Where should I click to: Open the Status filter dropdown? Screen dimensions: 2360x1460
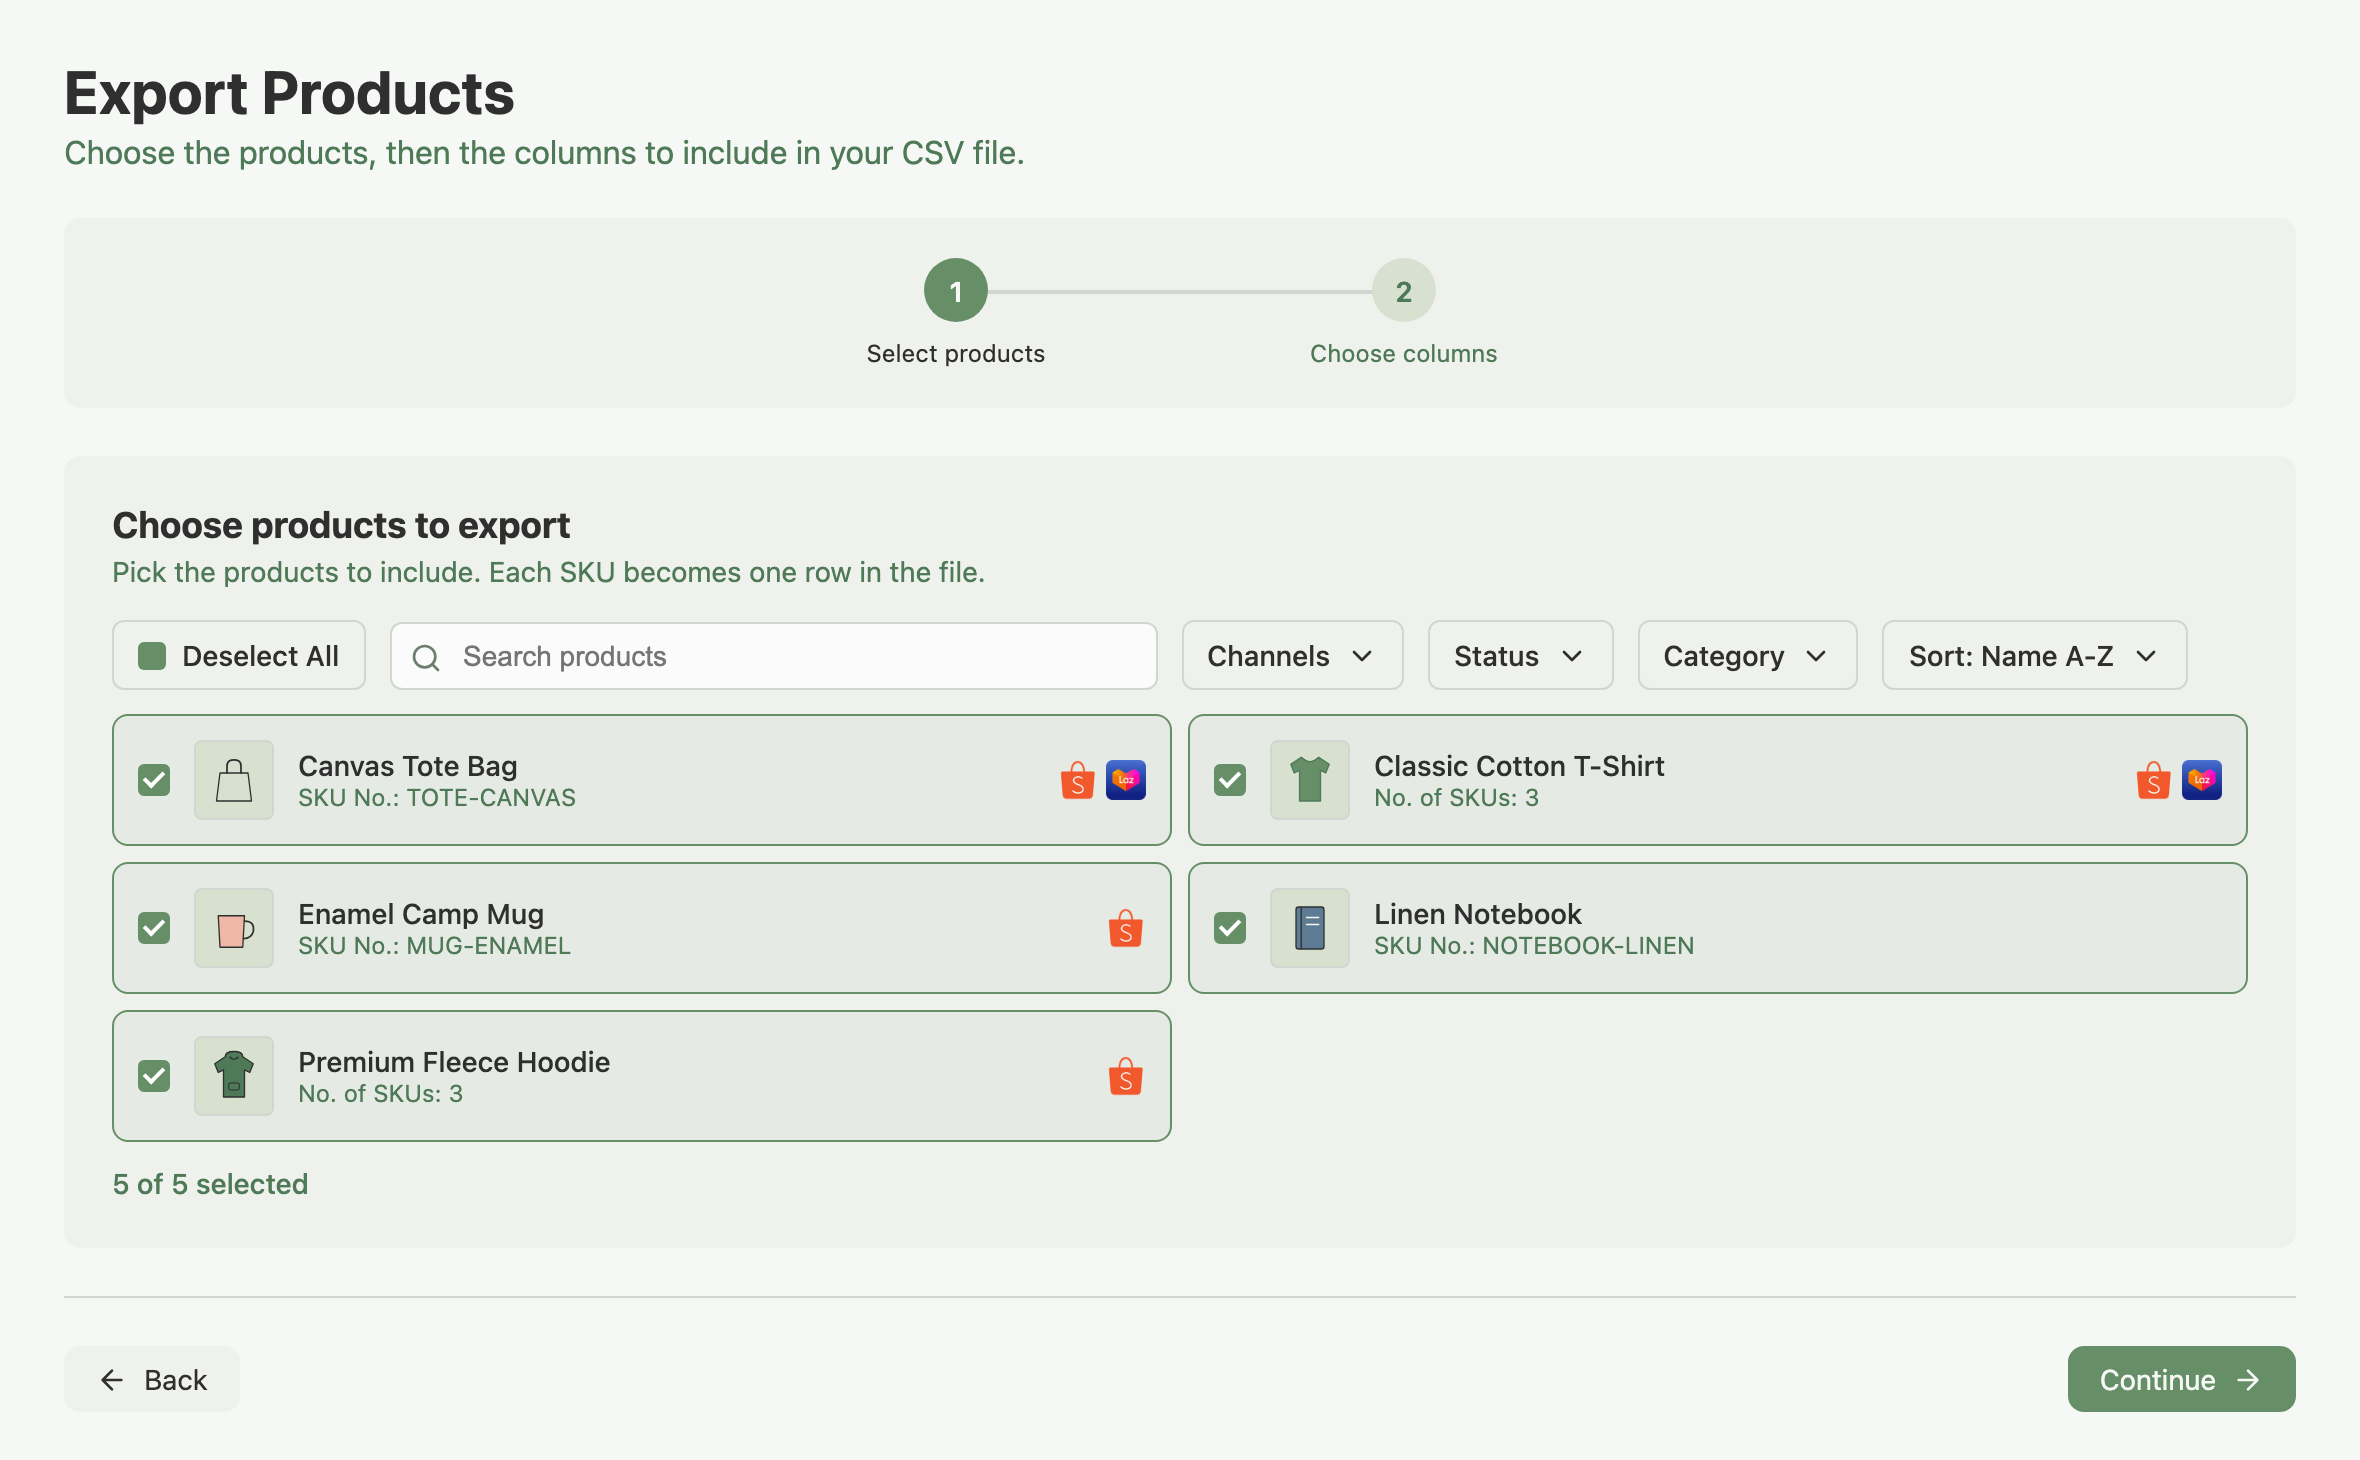click(1520, 656)
